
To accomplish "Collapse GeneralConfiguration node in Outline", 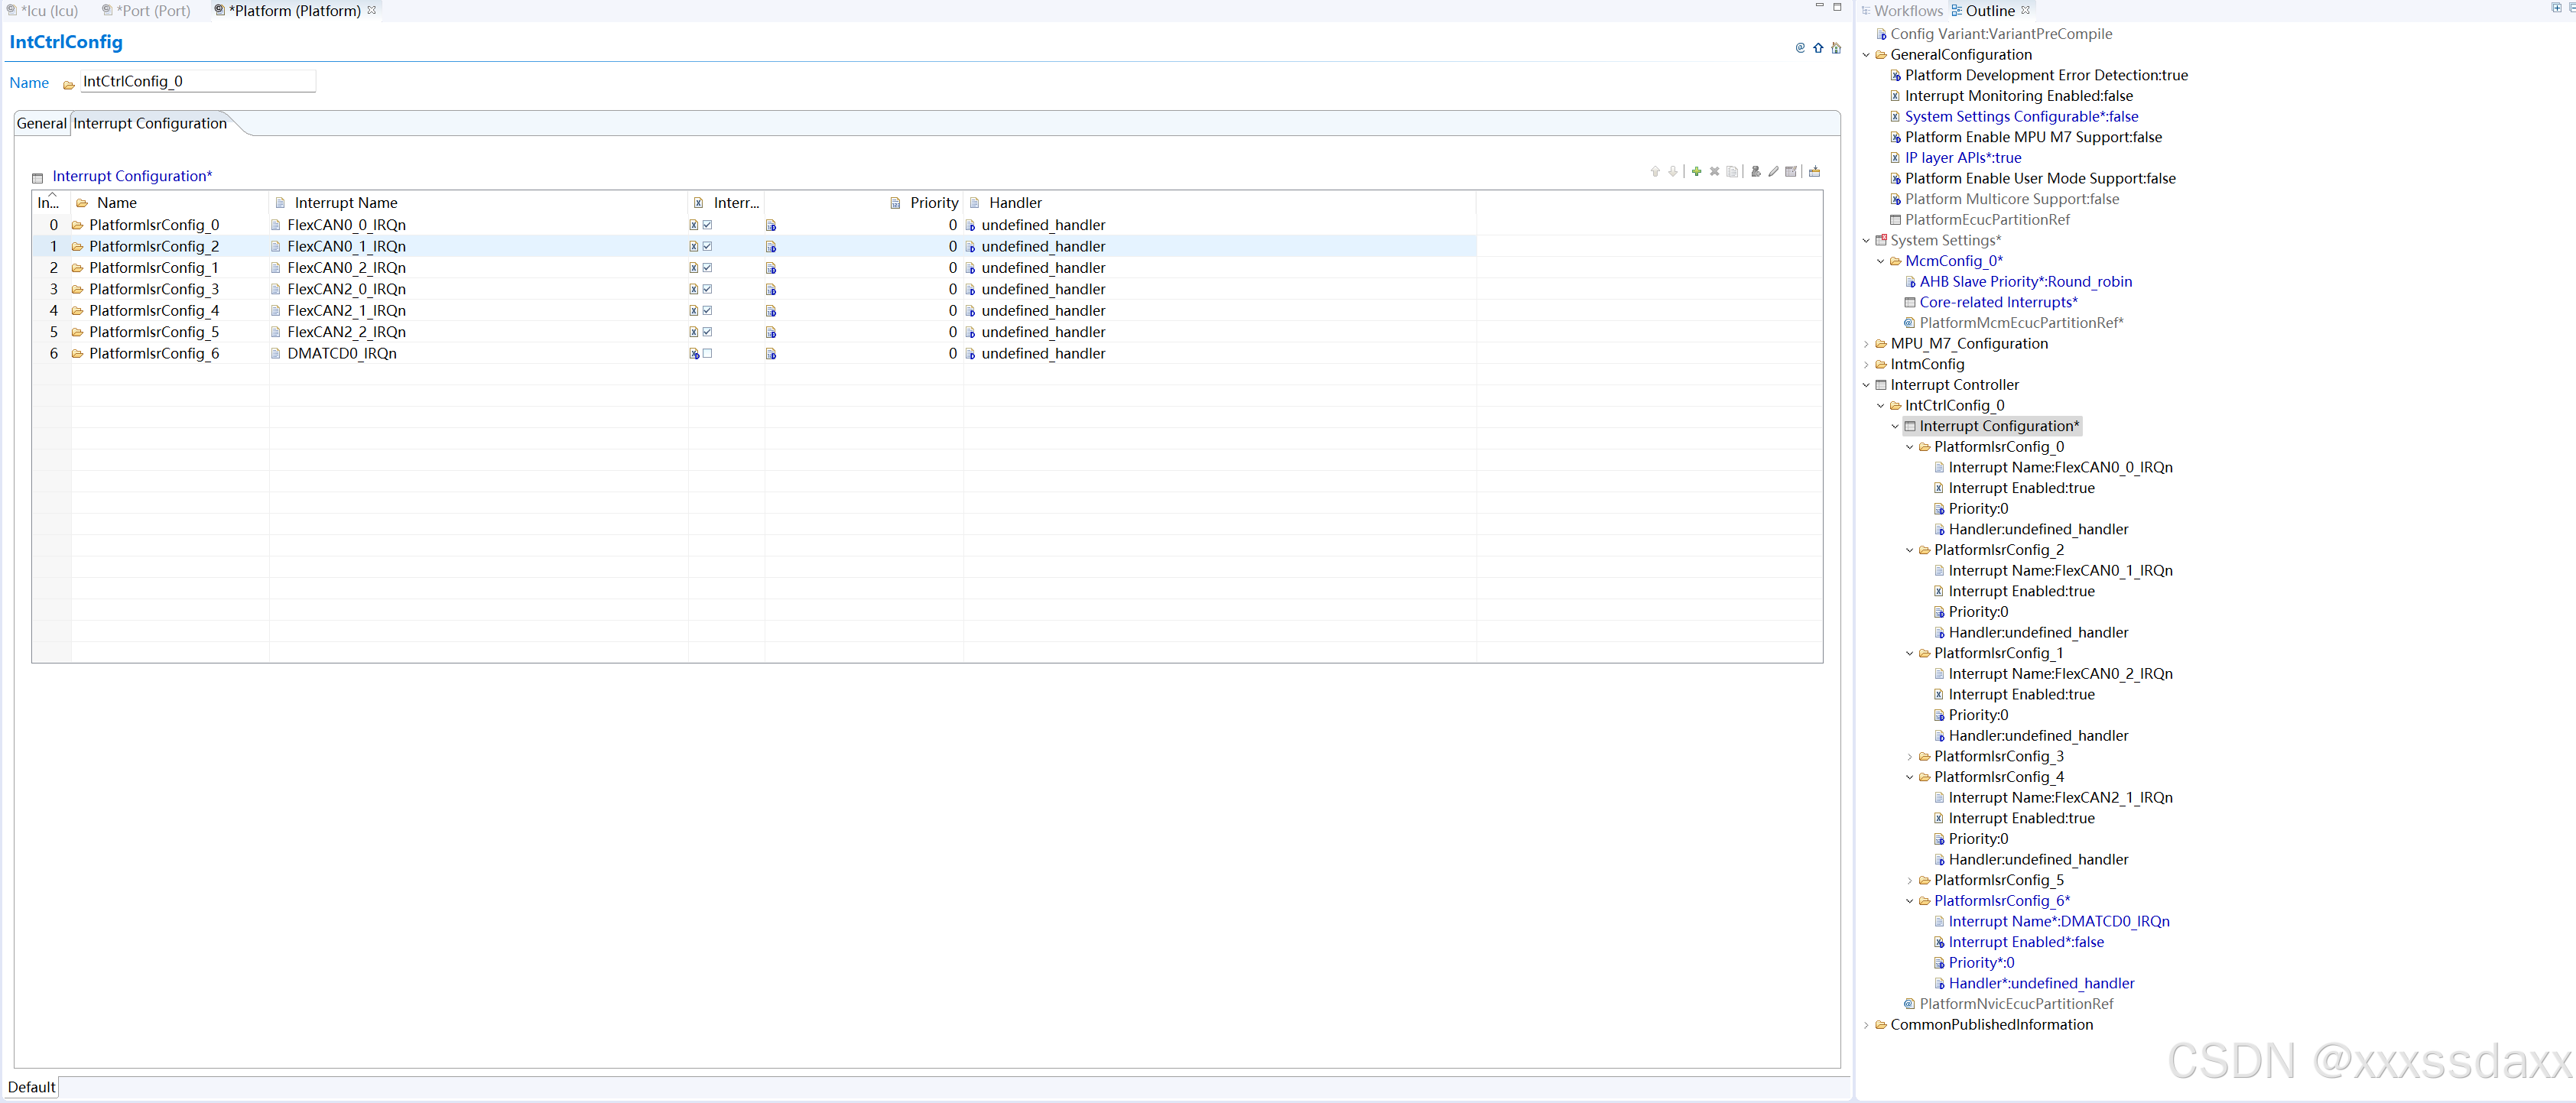I will click(1866, 55).
